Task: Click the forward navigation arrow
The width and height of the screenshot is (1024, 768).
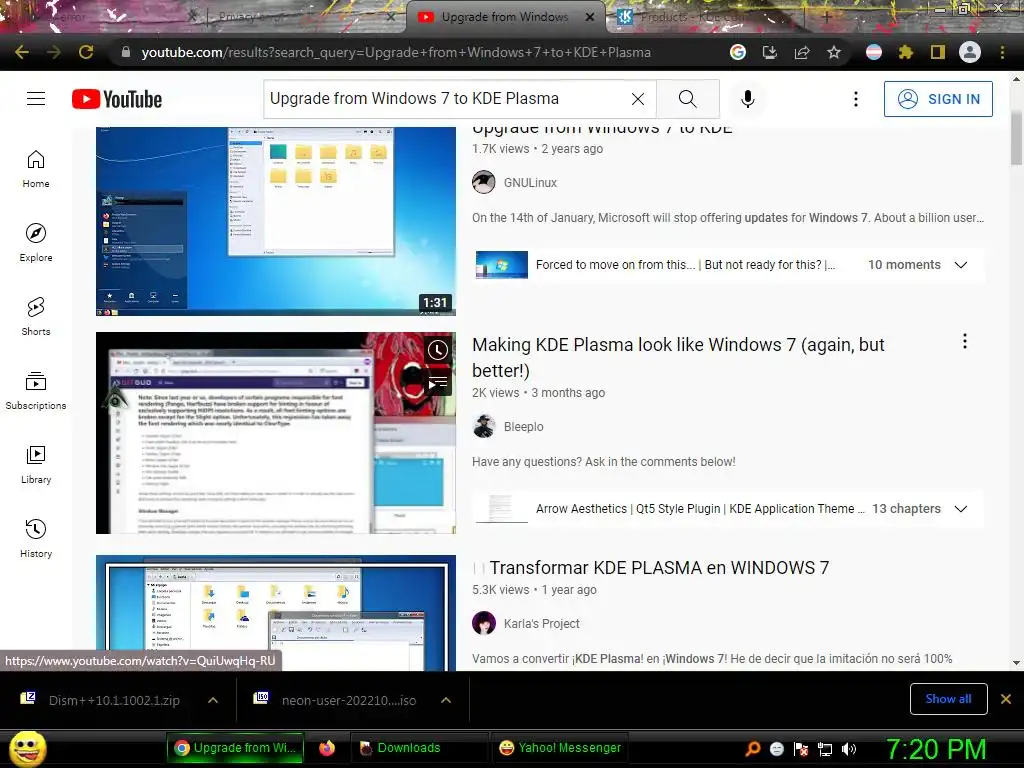Action: tap(54, 52)
